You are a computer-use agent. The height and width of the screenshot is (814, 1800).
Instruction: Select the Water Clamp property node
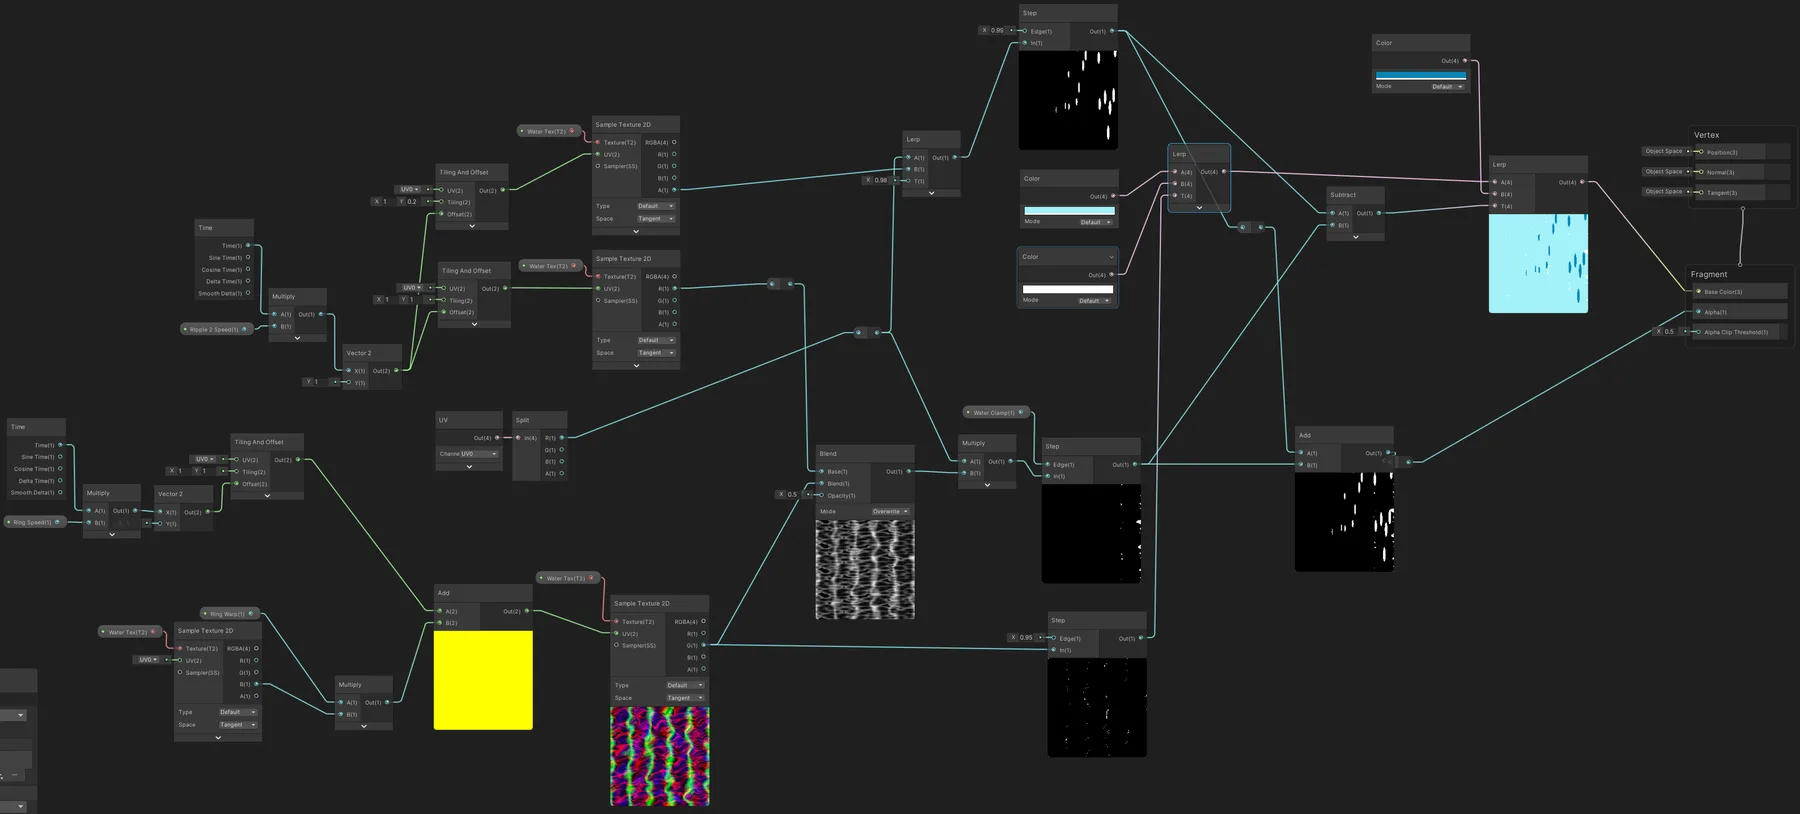(995, 412)
